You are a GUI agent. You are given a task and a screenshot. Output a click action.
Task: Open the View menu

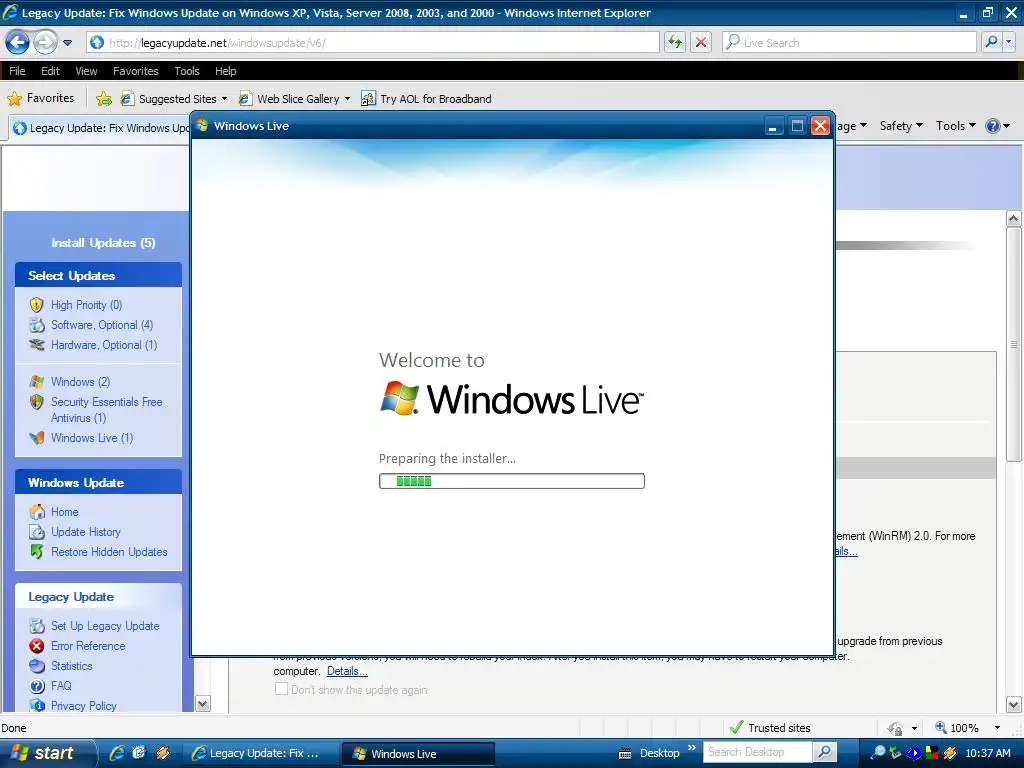86,71
